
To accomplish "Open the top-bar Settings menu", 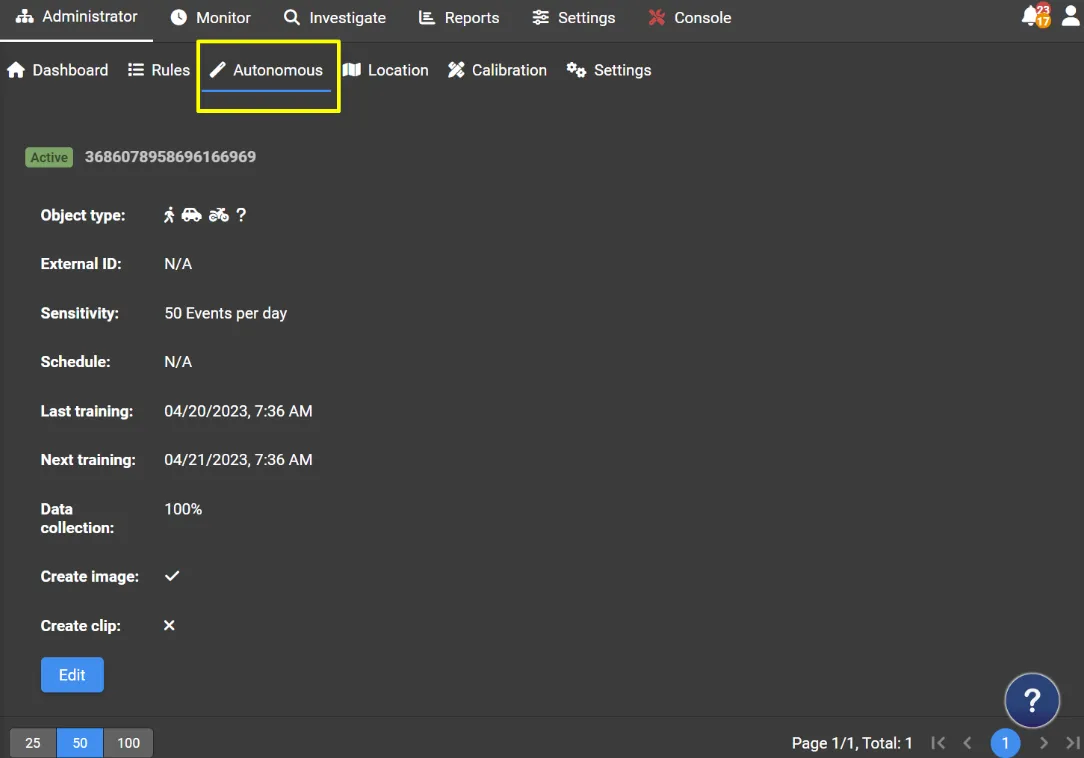I will pyautogui.click(x=574, y=17).
